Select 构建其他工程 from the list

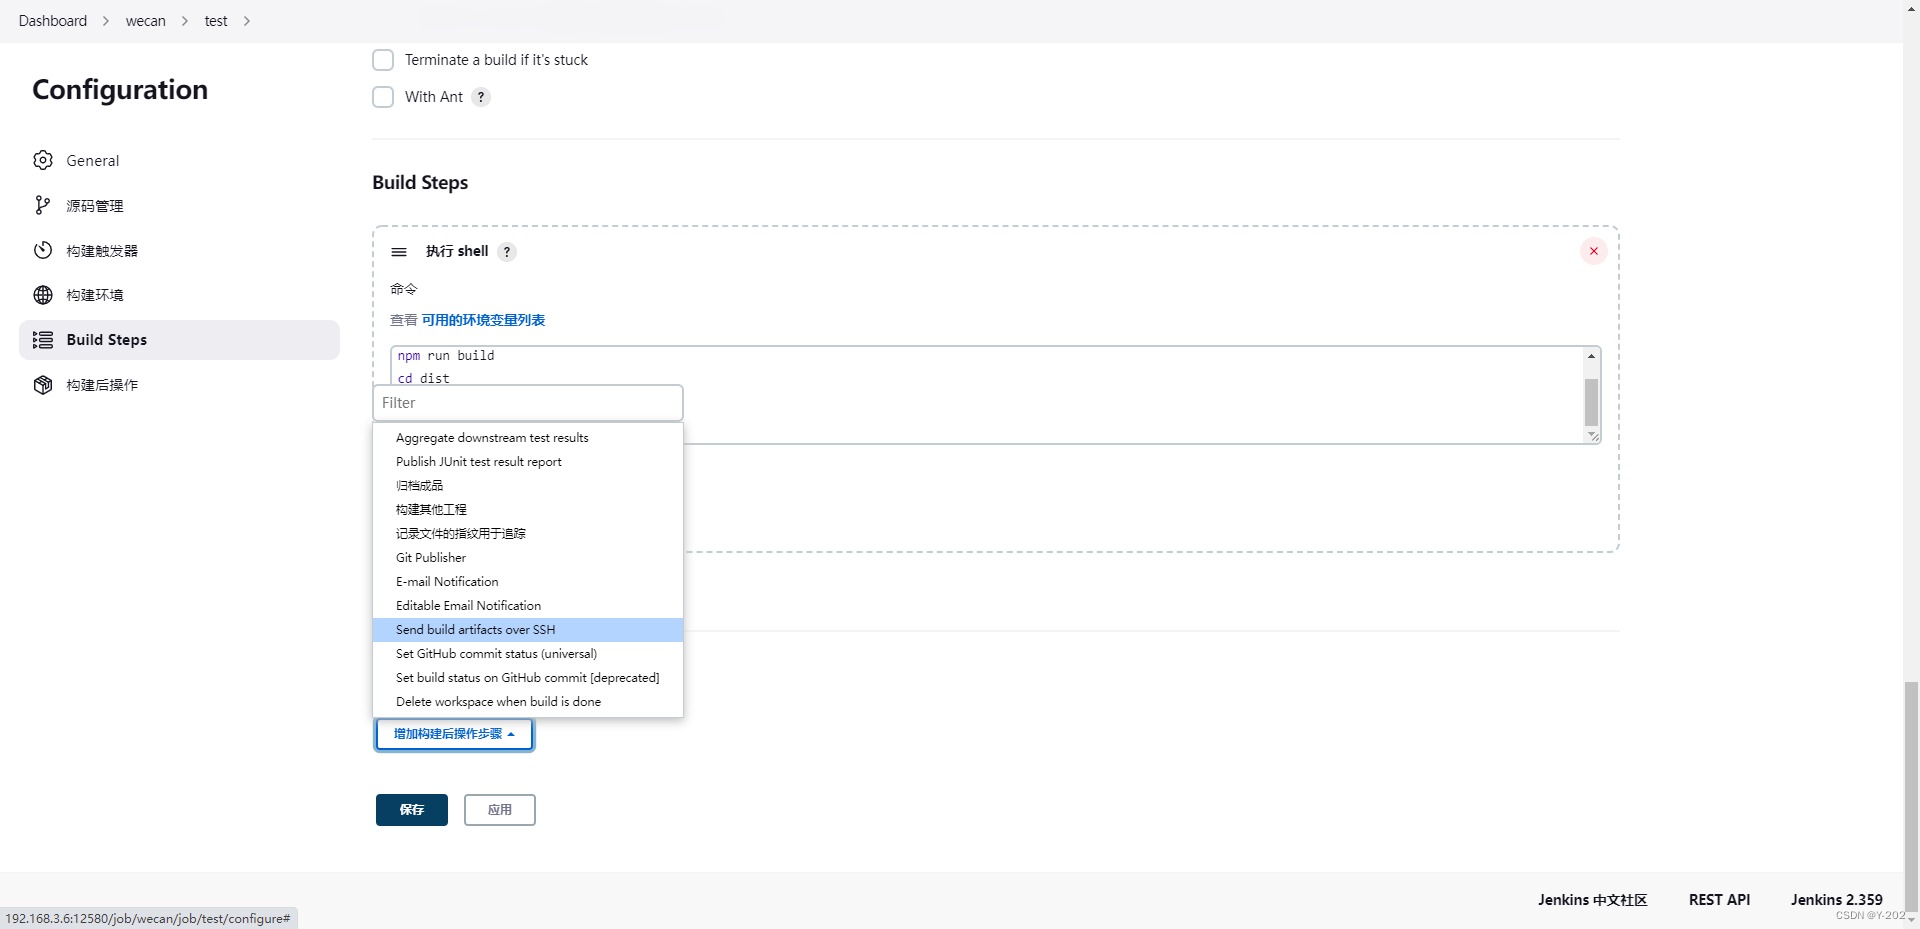point(528,510)
